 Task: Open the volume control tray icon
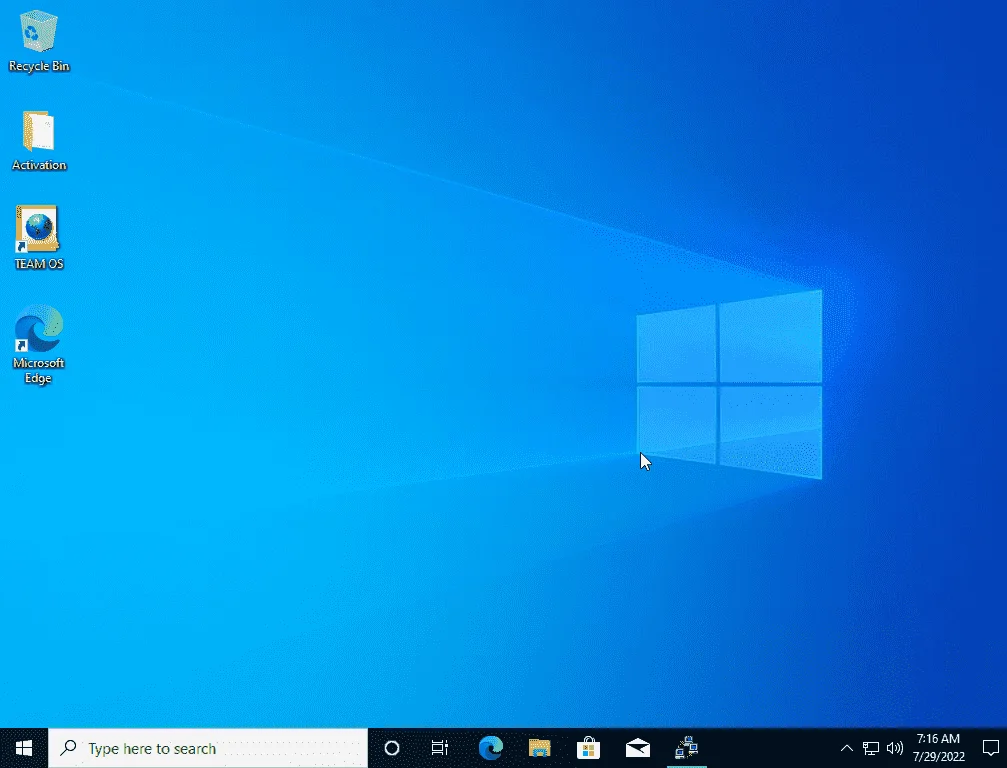tap(895, 748)
